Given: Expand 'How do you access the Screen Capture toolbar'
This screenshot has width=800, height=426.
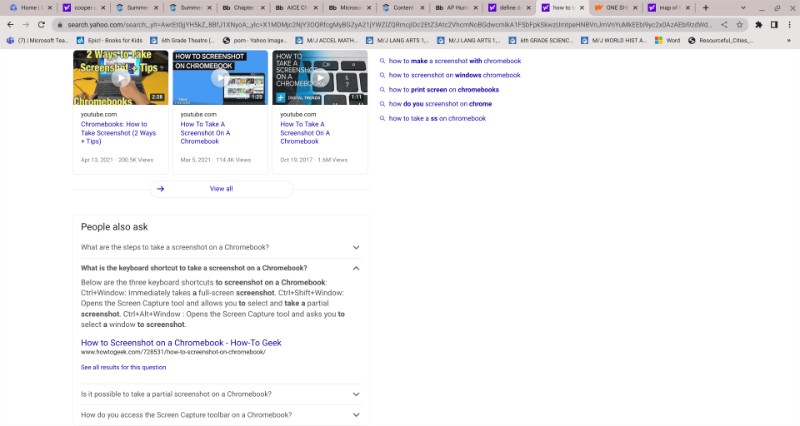Looking at the screenshot, I should click(x=355, y=414).
